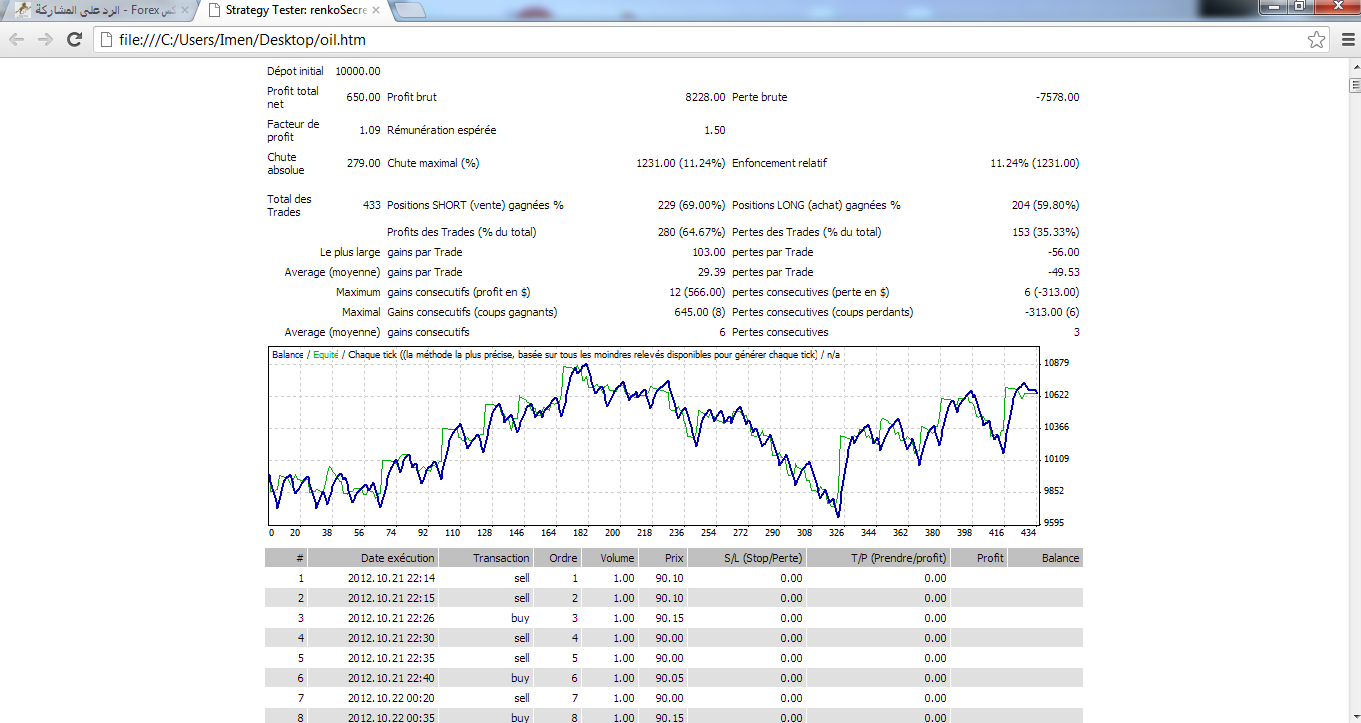Close the Arabic Forex tab
The width and height of the screenshot is (1361, 723).
[x=184, y=10]
